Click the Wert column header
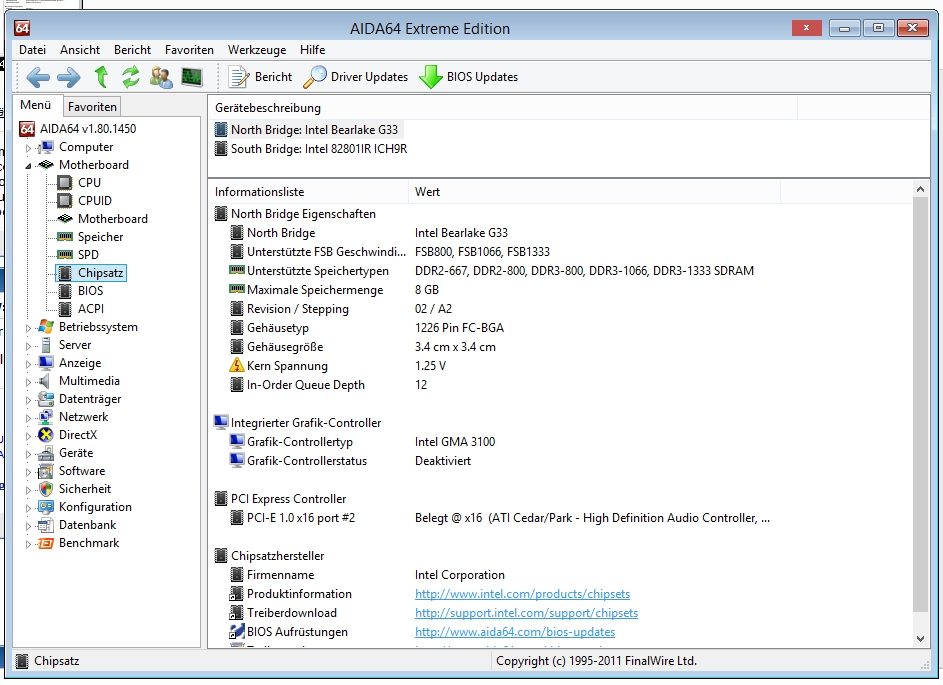Viewport: 943px width, 685px height. (x=594, y=192)
